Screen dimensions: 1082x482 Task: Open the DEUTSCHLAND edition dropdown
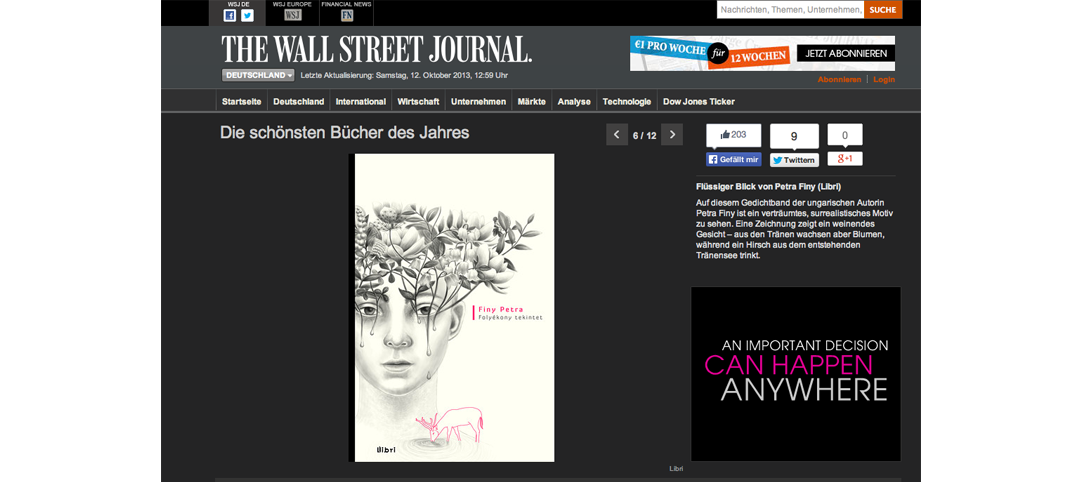(x=258, y=75)
